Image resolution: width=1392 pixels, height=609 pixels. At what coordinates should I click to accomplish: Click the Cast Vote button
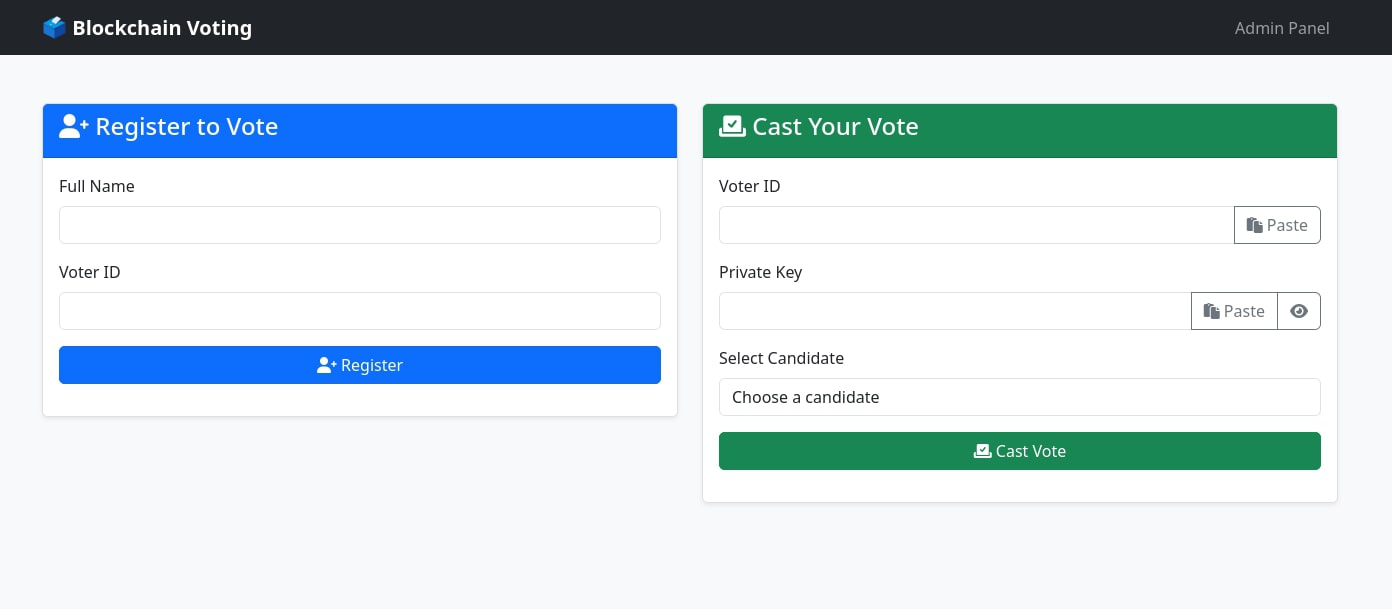click(1020, 451)
